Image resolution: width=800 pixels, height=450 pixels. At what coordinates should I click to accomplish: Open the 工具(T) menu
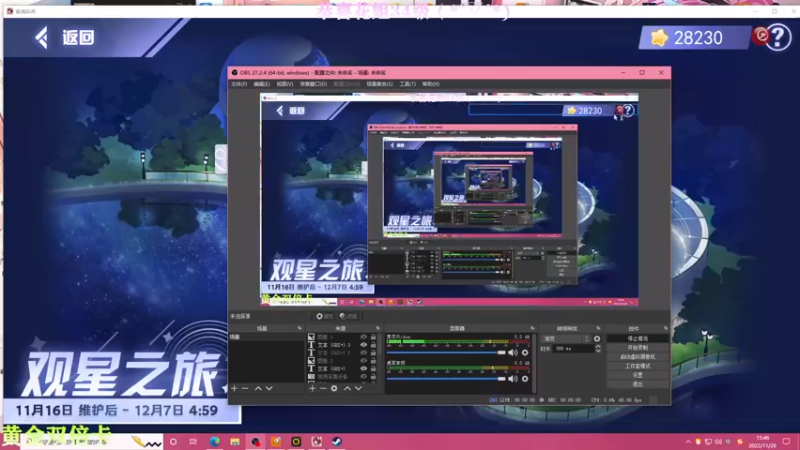click(408, 84)
